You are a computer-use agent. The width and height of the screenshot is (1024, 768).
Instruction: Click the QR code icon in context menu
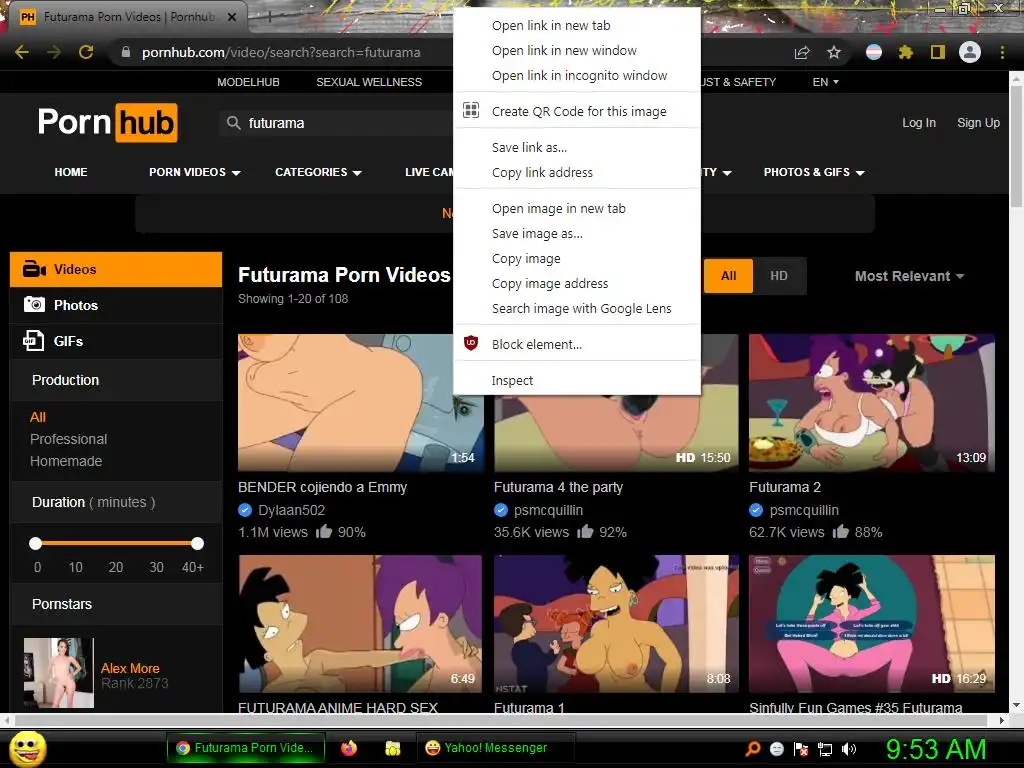click(x=471, y=110)
